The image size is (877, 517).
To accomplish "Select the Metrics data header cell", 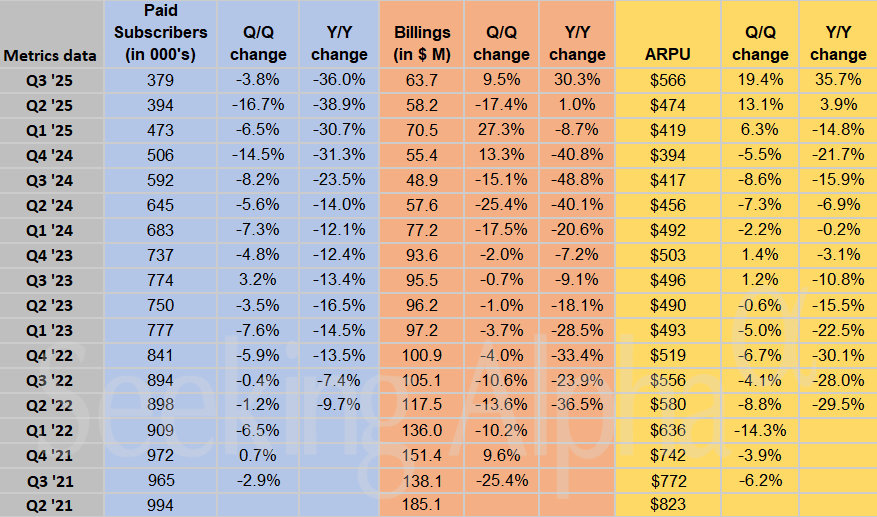I will pos(50,54).
